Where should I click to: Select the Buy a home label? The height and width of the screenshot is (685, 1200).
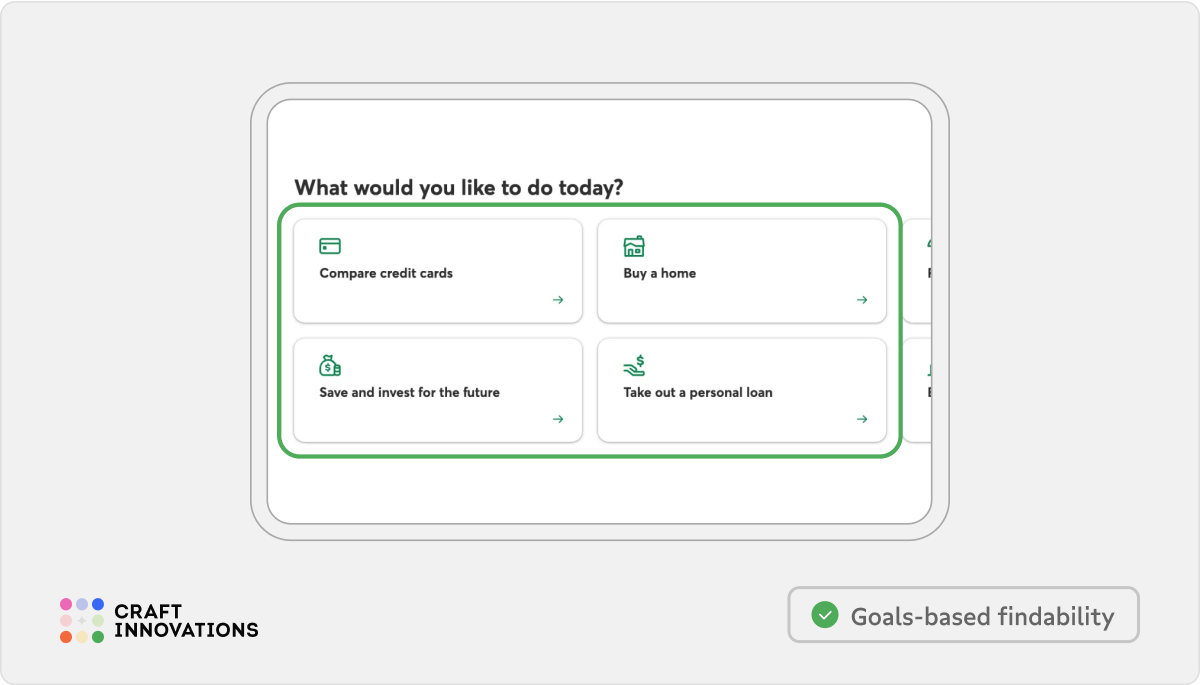point(659,273)
